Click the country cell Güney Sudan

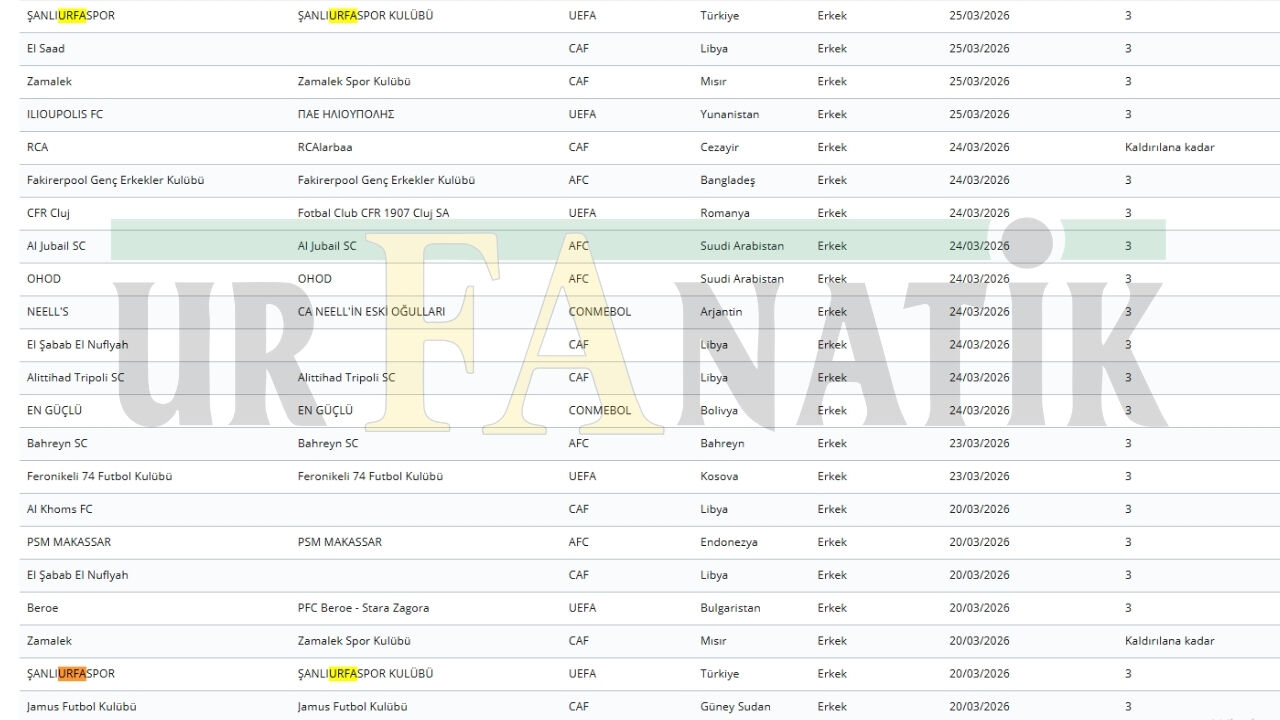tap(736, 707)
